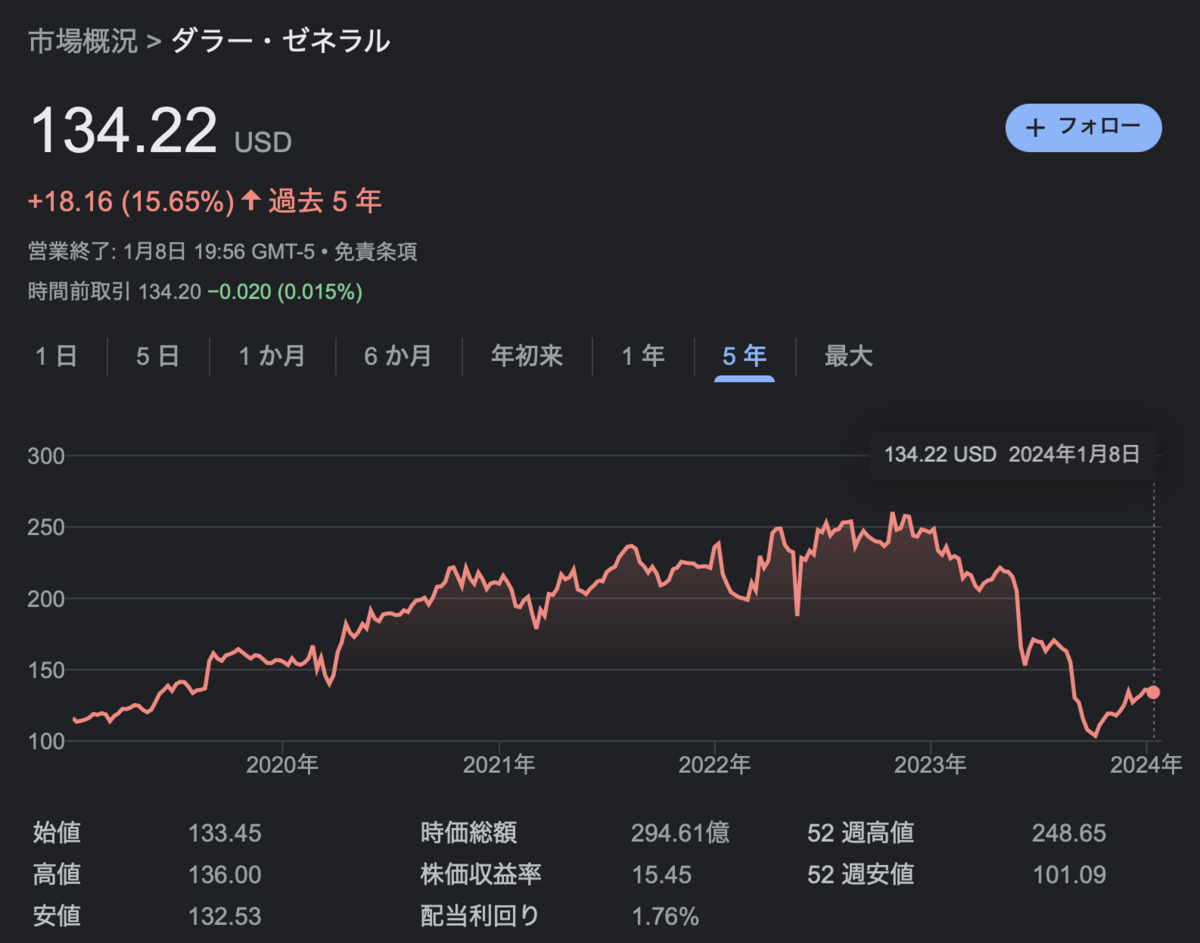Click the 2023年 x-axis label
Screen dimensions: 1200x943
click(930, 765)
